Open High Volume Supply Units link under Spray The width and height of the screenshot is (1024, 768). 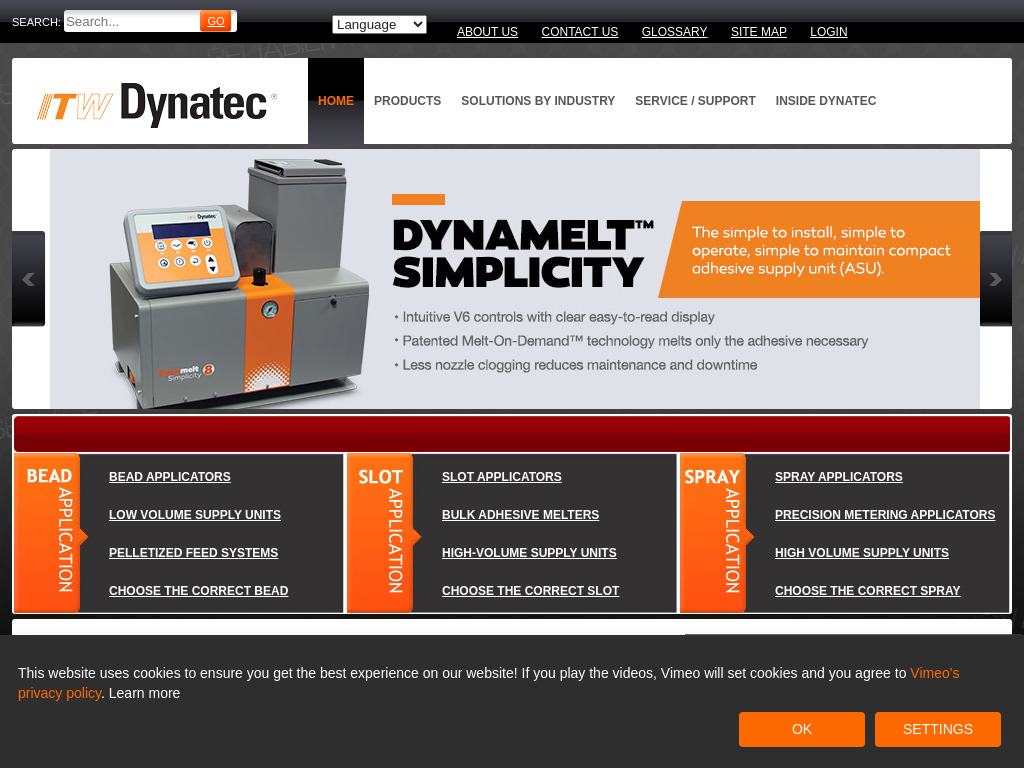coord(861,552)
